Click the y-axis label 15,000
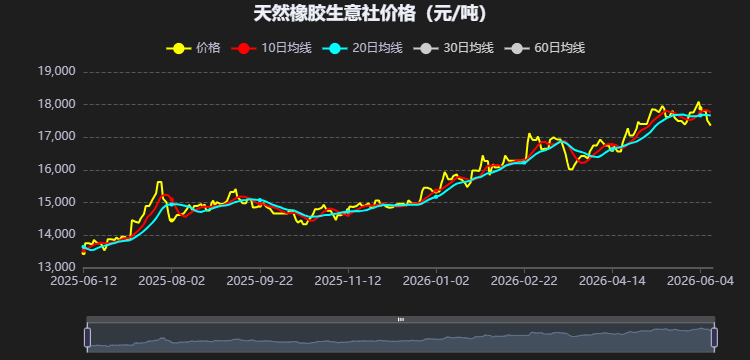Image resolution: width=750 pixels, height=360 pixels. tap(56, 202)
